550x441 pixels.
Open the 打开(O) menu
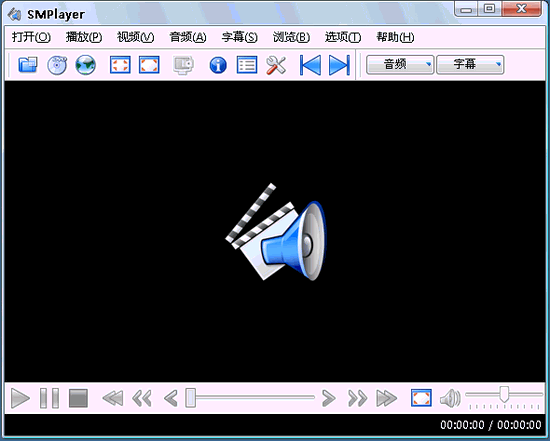pos(31,37)
